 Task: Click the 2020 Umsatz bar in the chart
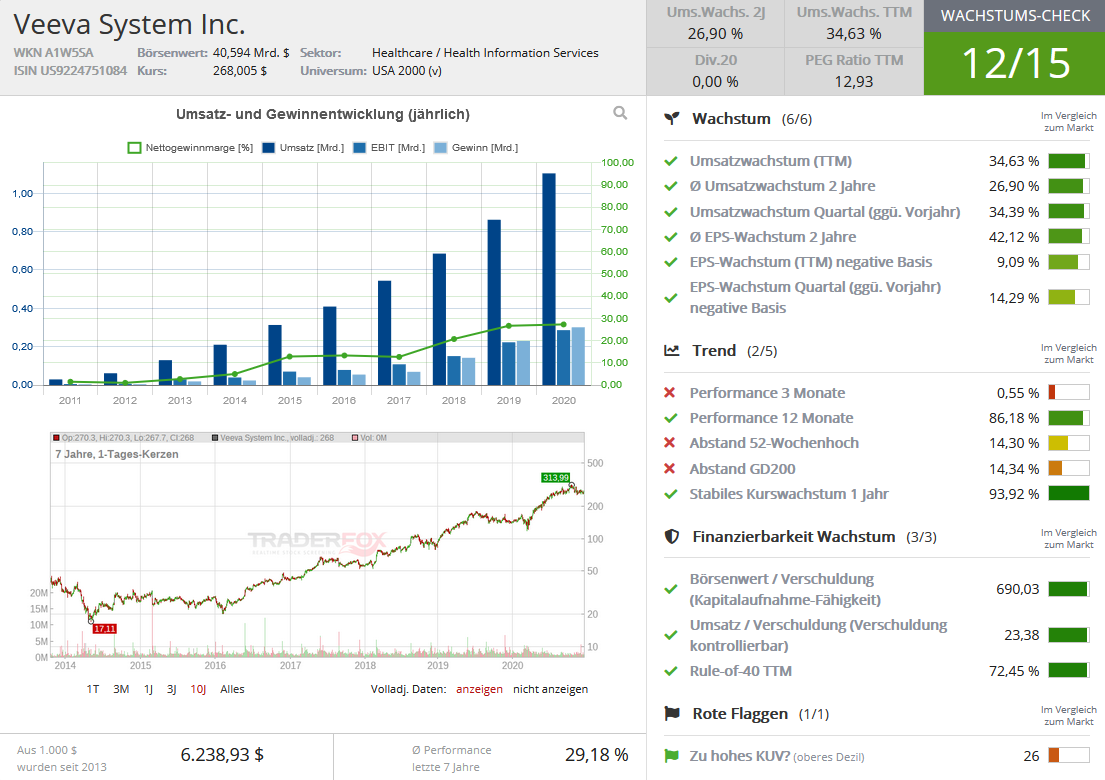coord(549,279)
